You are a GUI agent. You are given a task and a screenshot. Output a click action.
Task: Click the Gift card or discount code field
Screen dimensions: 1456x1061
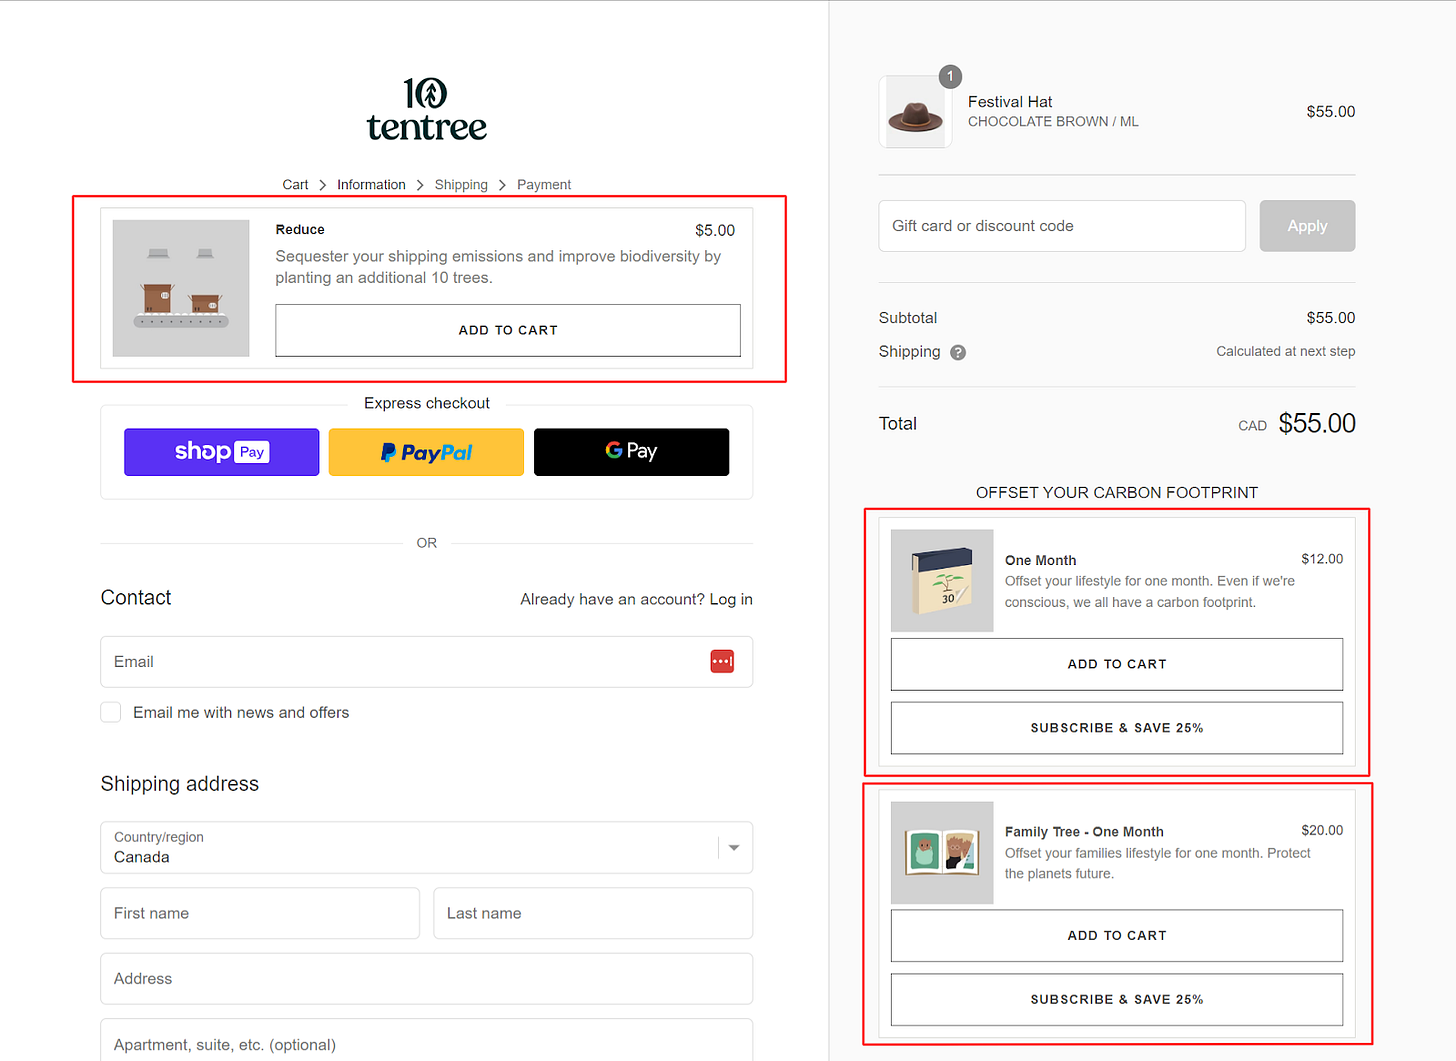(1062, 226)
